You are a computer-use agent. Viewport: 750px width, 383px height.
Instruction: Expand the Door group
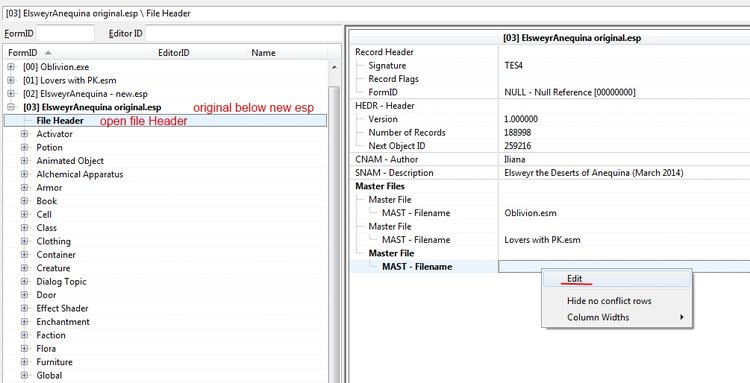[24, 295]
